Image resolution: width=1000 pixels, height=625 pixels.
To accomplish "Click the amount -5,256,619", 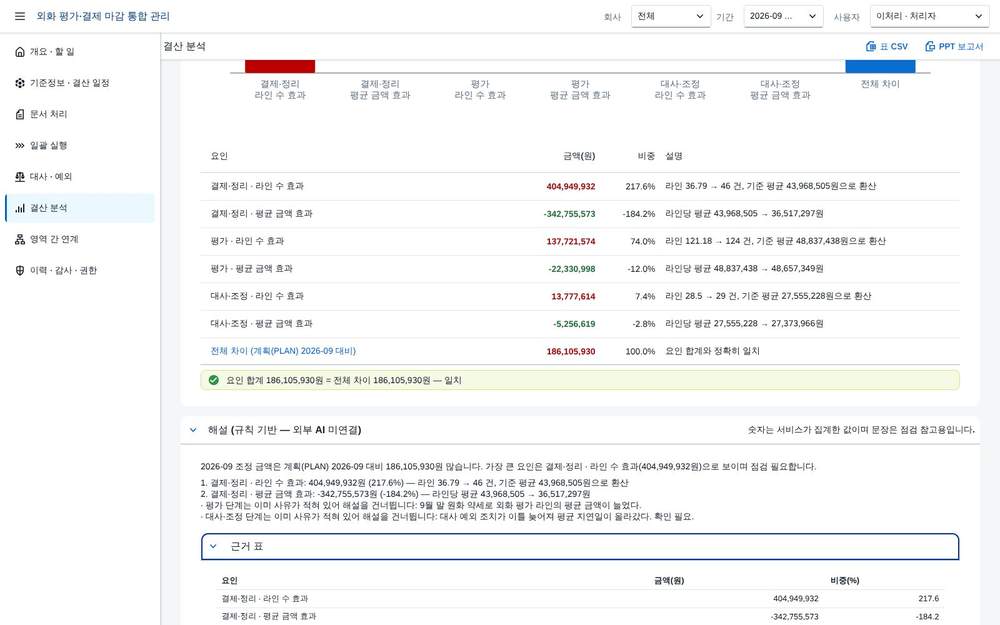I will click(574, 324).
